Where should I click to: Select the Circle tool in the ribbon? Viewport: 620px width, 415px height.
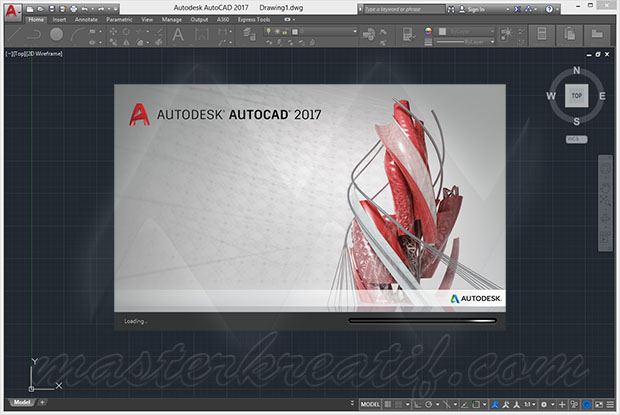tap(56, 35)
